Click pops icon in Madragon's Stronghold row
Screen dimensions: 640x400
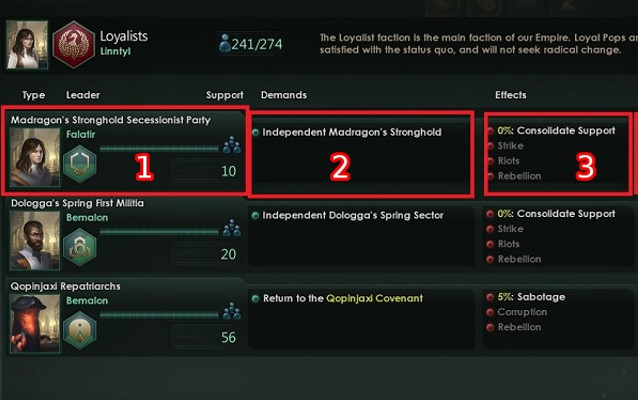click(x=231, y=147)
